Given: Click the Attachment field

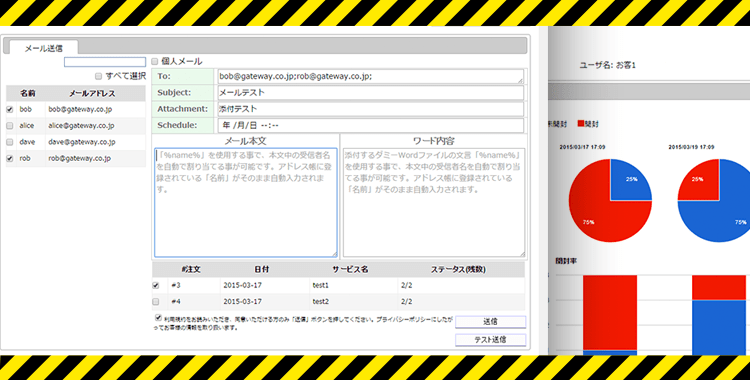Looking at the screenshot, I should click(370, 109).
